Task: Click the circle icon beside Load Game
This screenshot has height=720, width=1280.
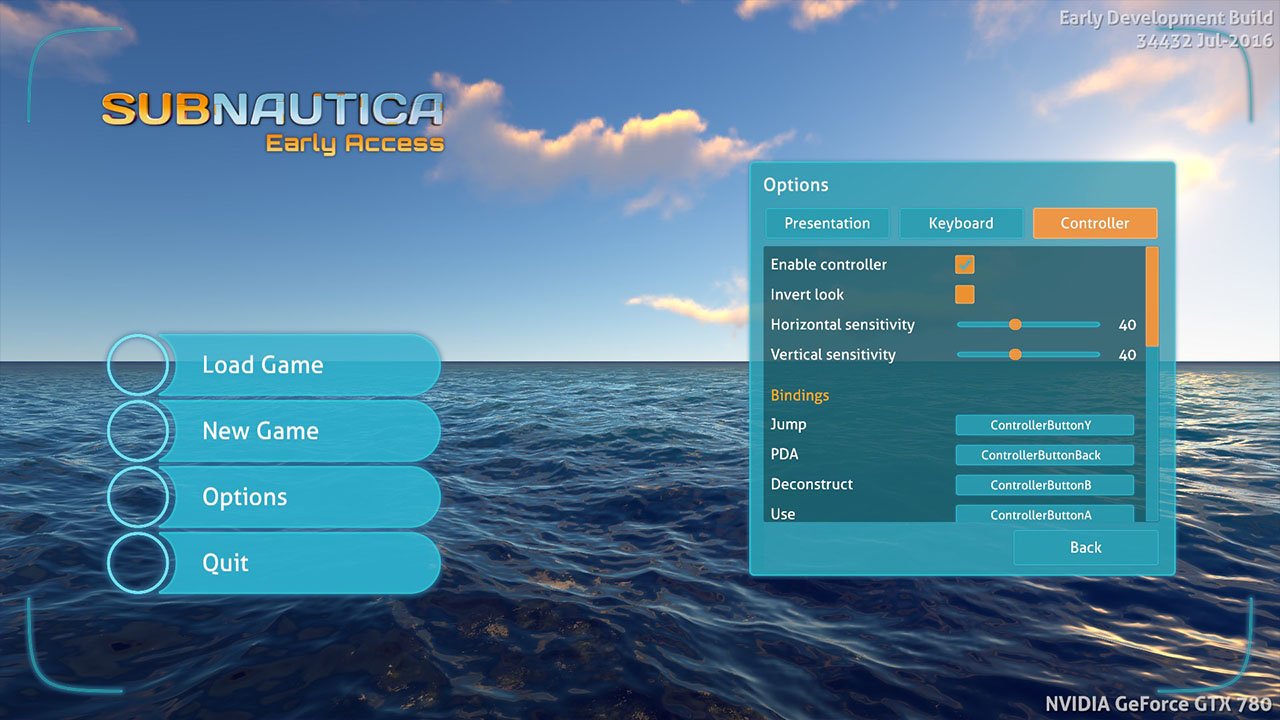Action: (137, 365)
